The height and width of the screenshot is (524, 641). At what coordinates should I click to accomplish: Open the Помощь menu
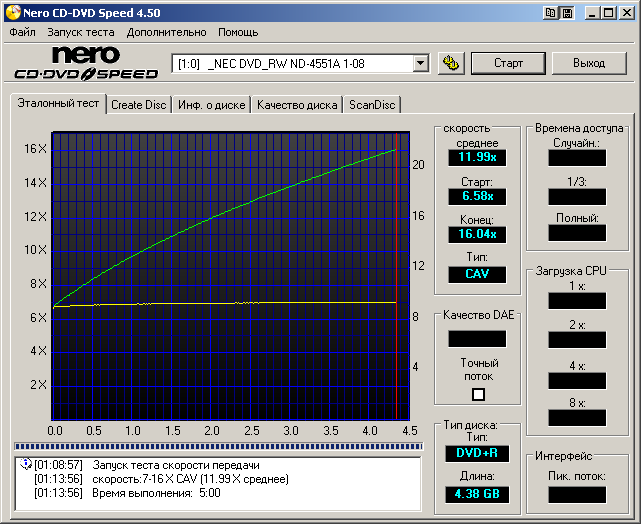[238, 32]
